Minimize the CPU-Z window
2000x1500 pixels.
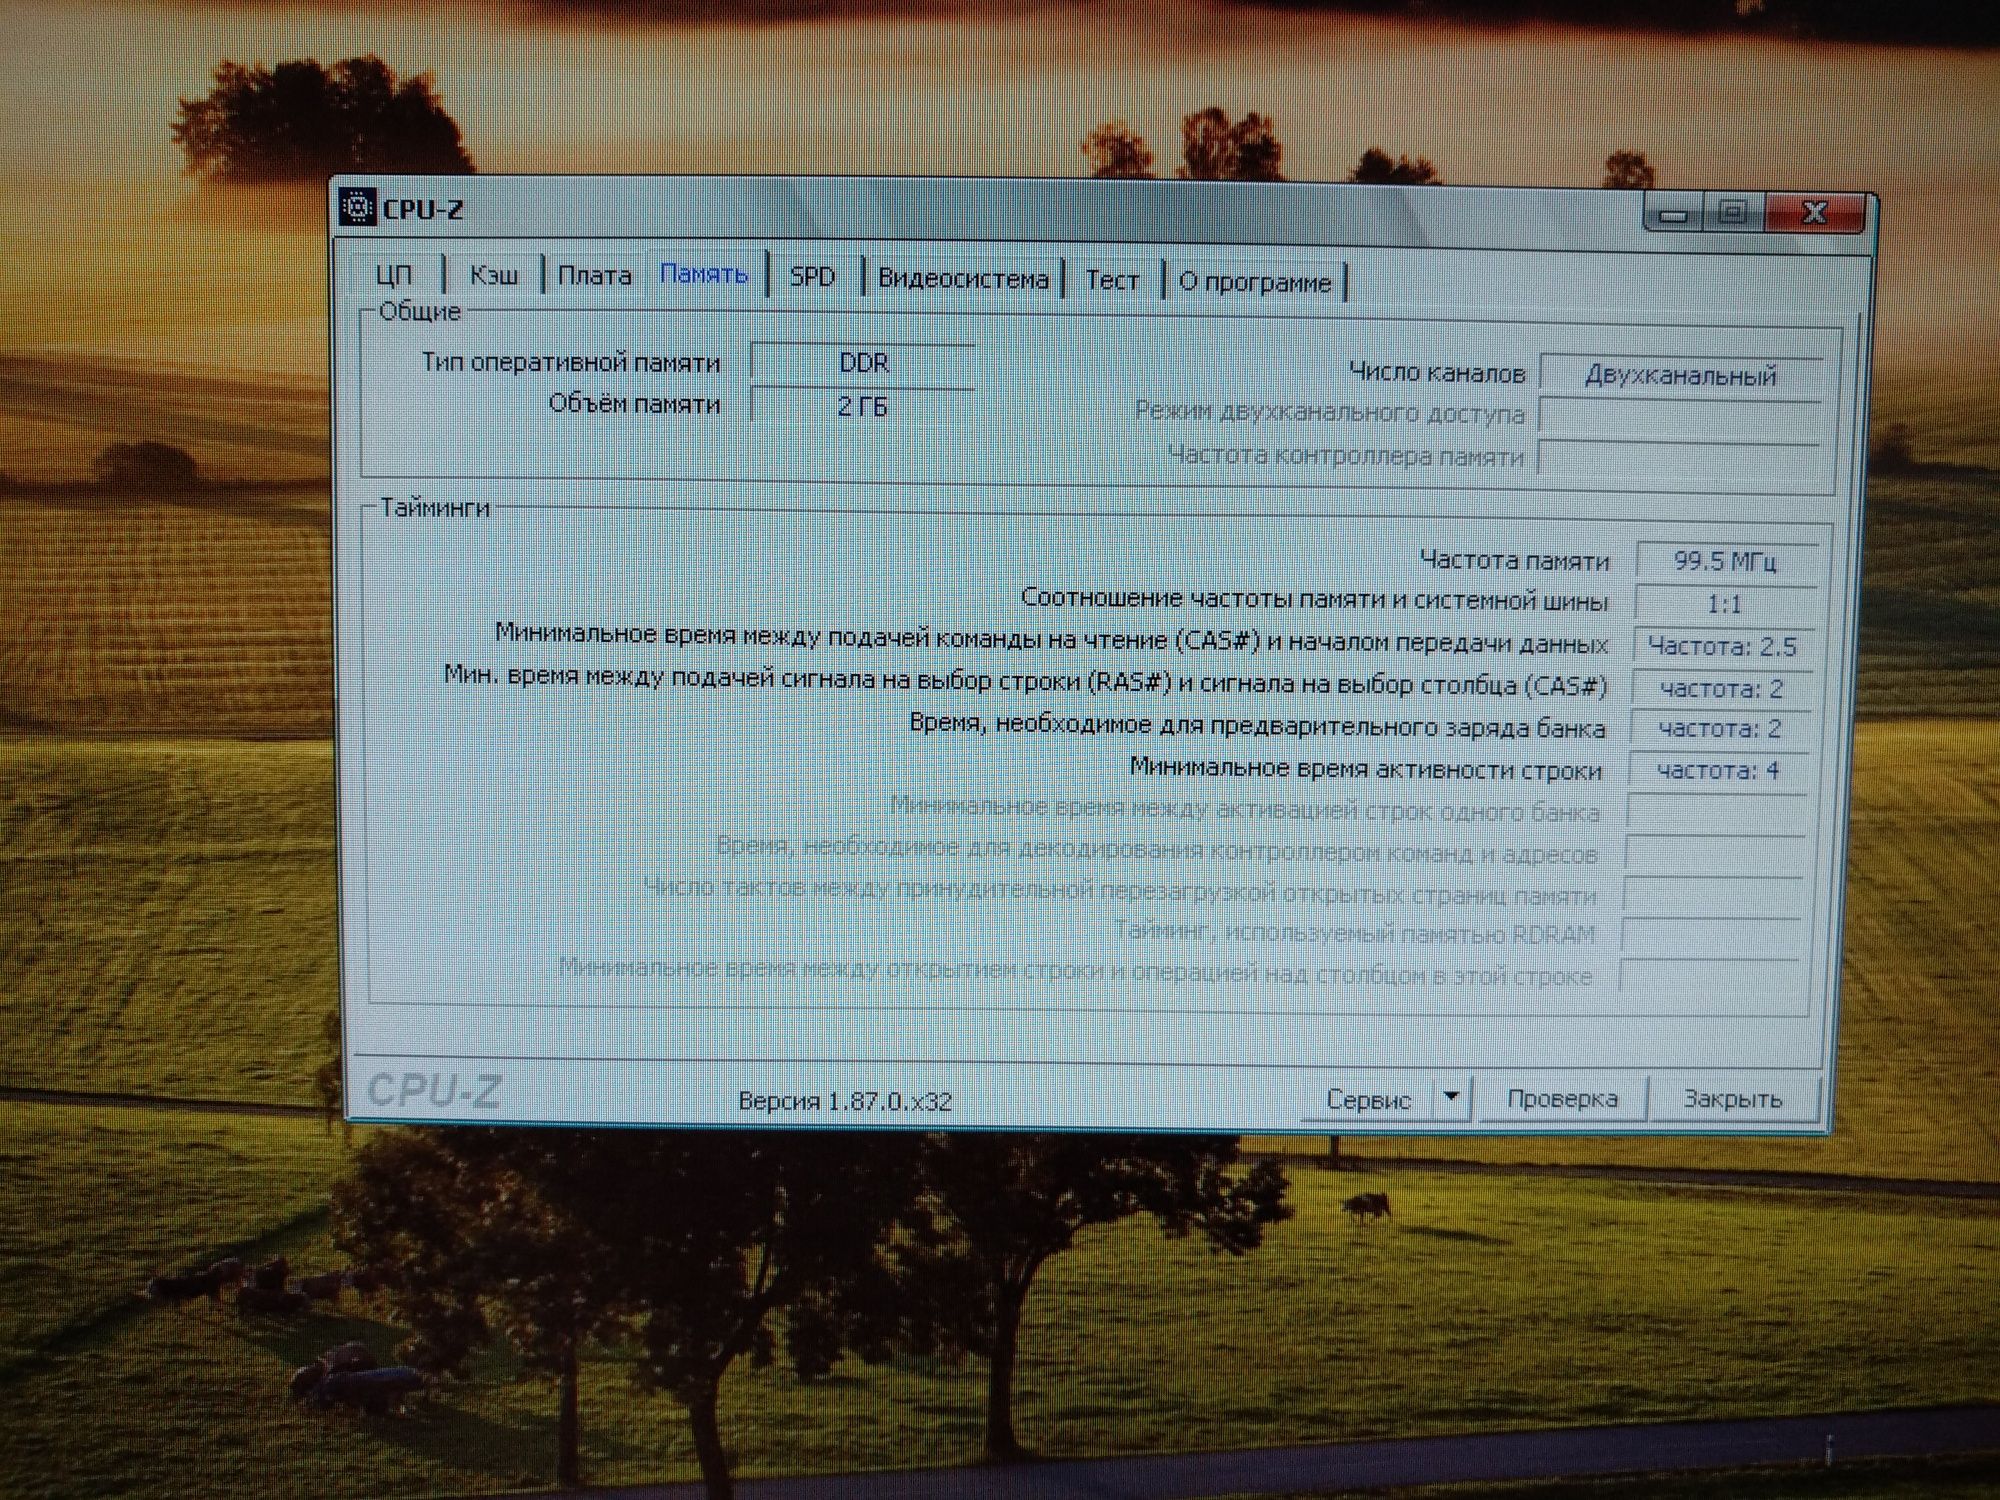(x=1674, y=213)
